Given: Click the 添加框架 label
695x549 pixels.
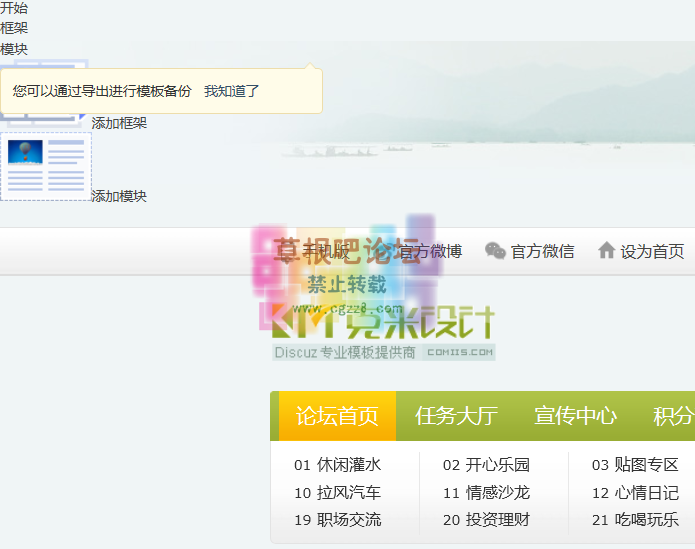Looking at the screenshot, I should [x=119, y=123].
